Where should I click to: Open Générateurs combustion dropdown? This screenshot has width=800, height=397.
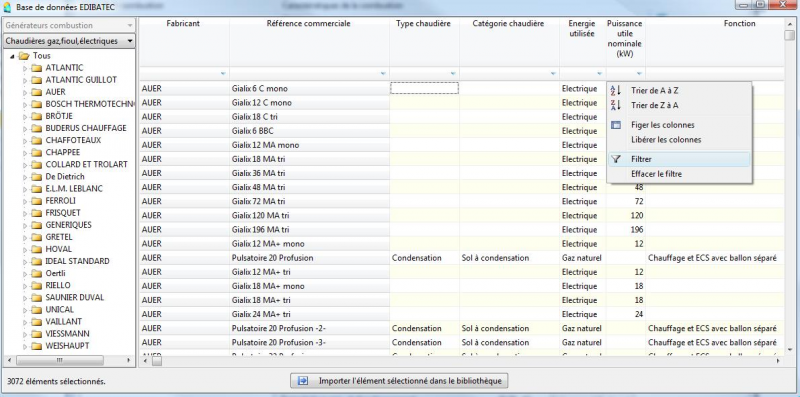(69, 25)
